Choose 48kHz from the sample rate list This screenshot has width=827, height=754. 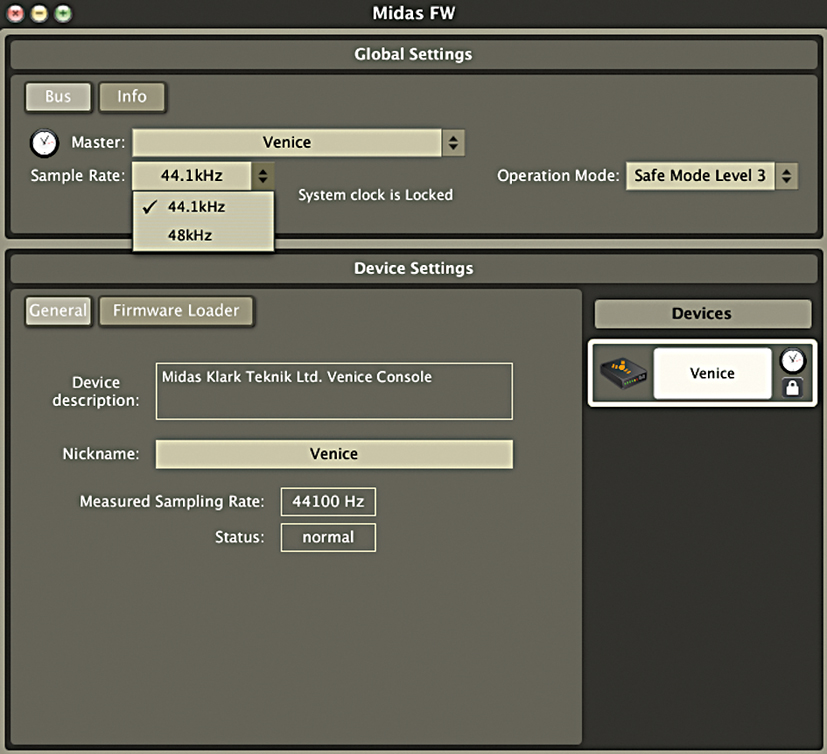point(204,235)
